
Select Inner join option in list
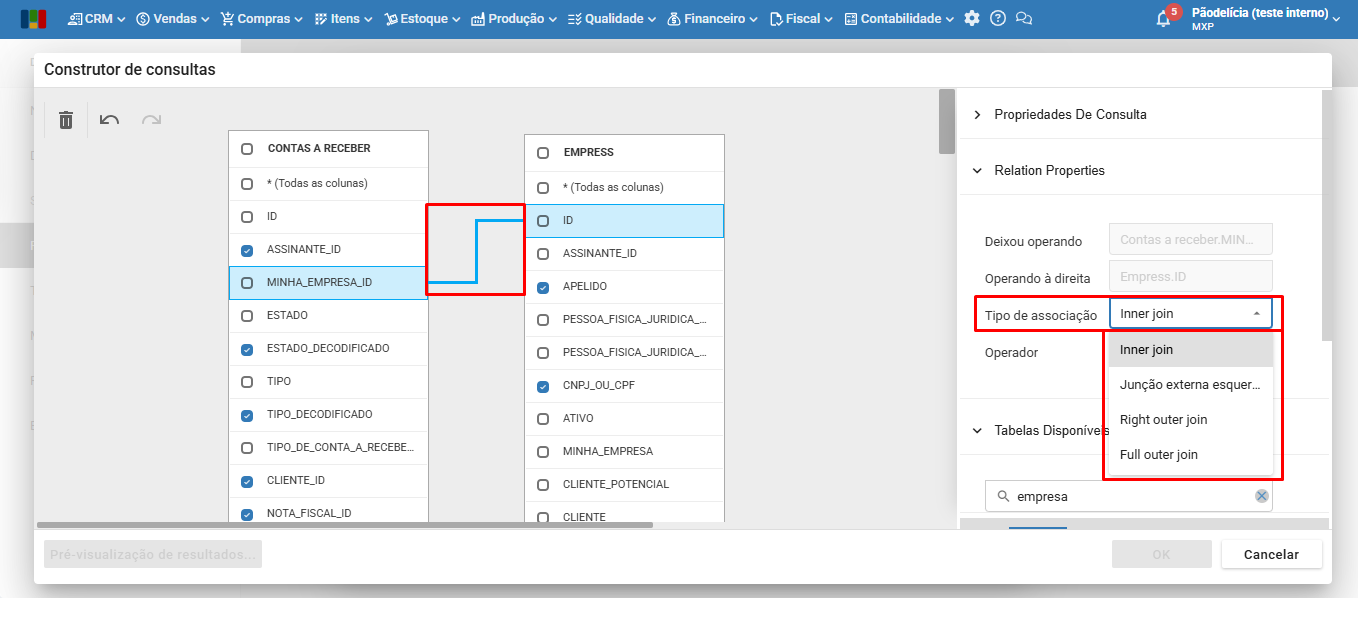[x=1189, y=350]
